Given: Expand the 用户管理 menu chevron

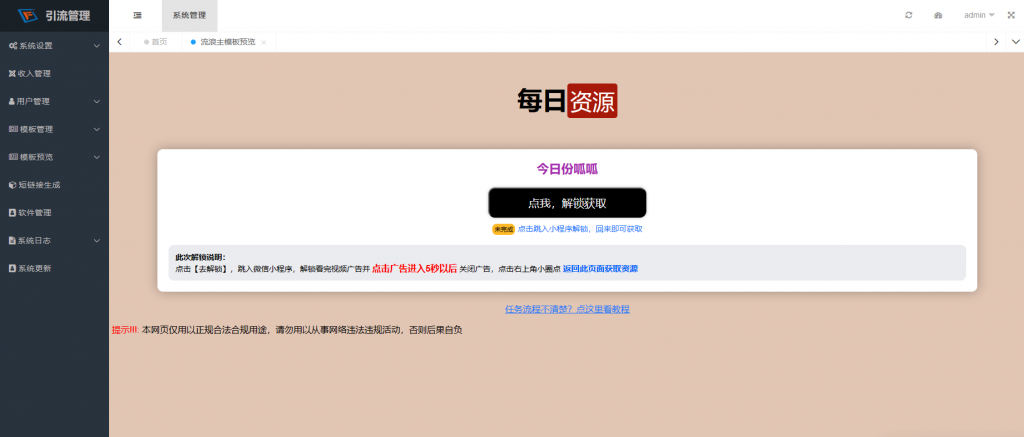Looking at the screenshot, I should [97, 101].
